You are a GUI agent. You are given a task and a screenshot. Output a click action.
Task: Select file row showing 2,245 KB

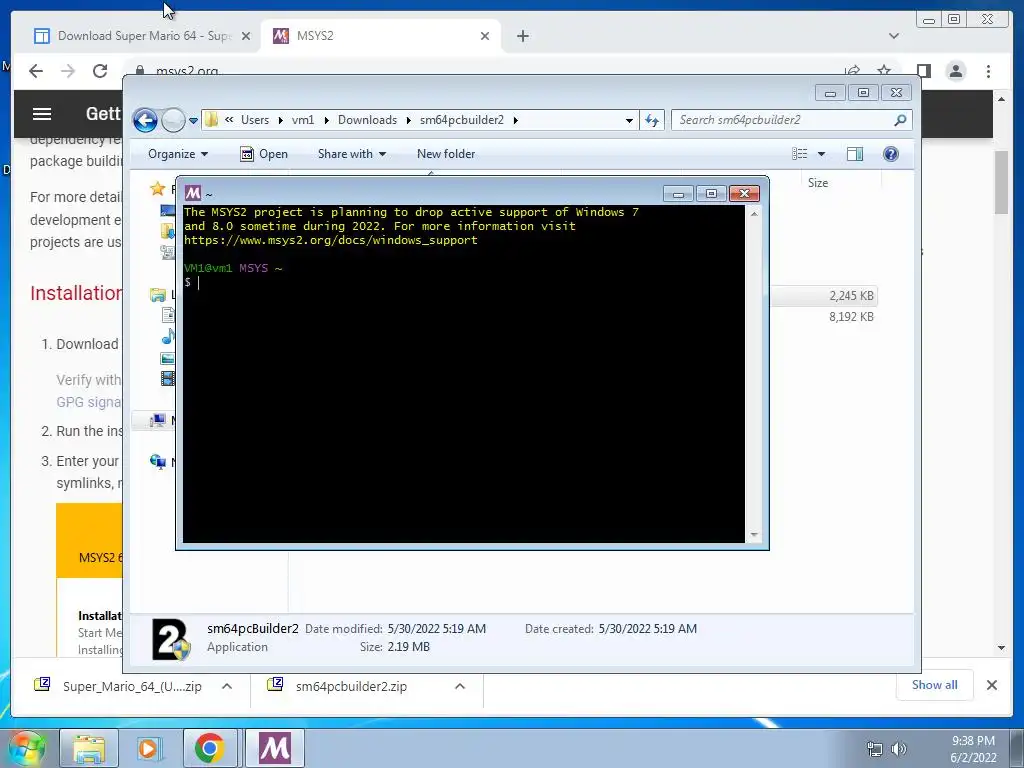[x=824, y=296]
